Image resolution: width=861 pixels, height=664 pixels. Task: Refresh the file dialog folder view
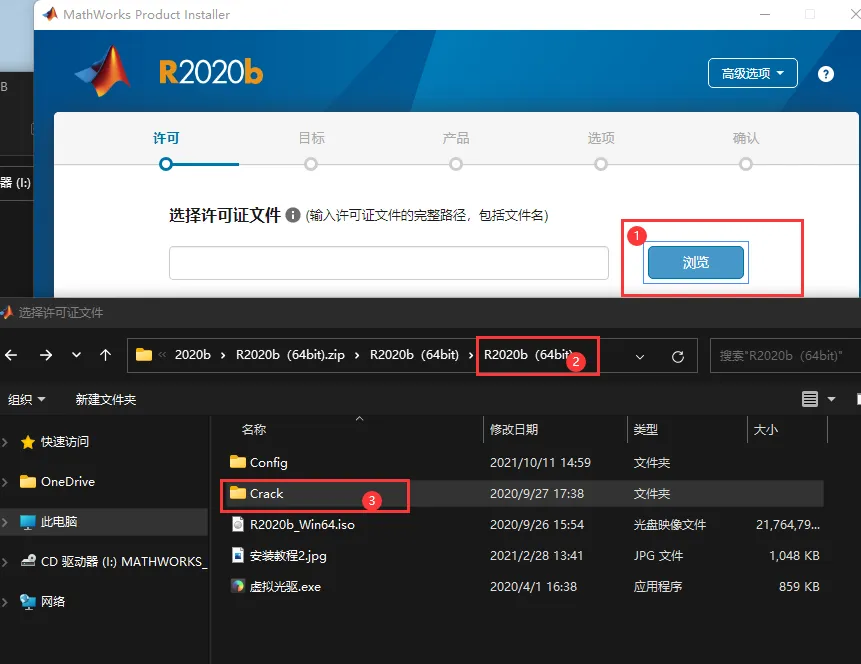click(x=678, y=356)
